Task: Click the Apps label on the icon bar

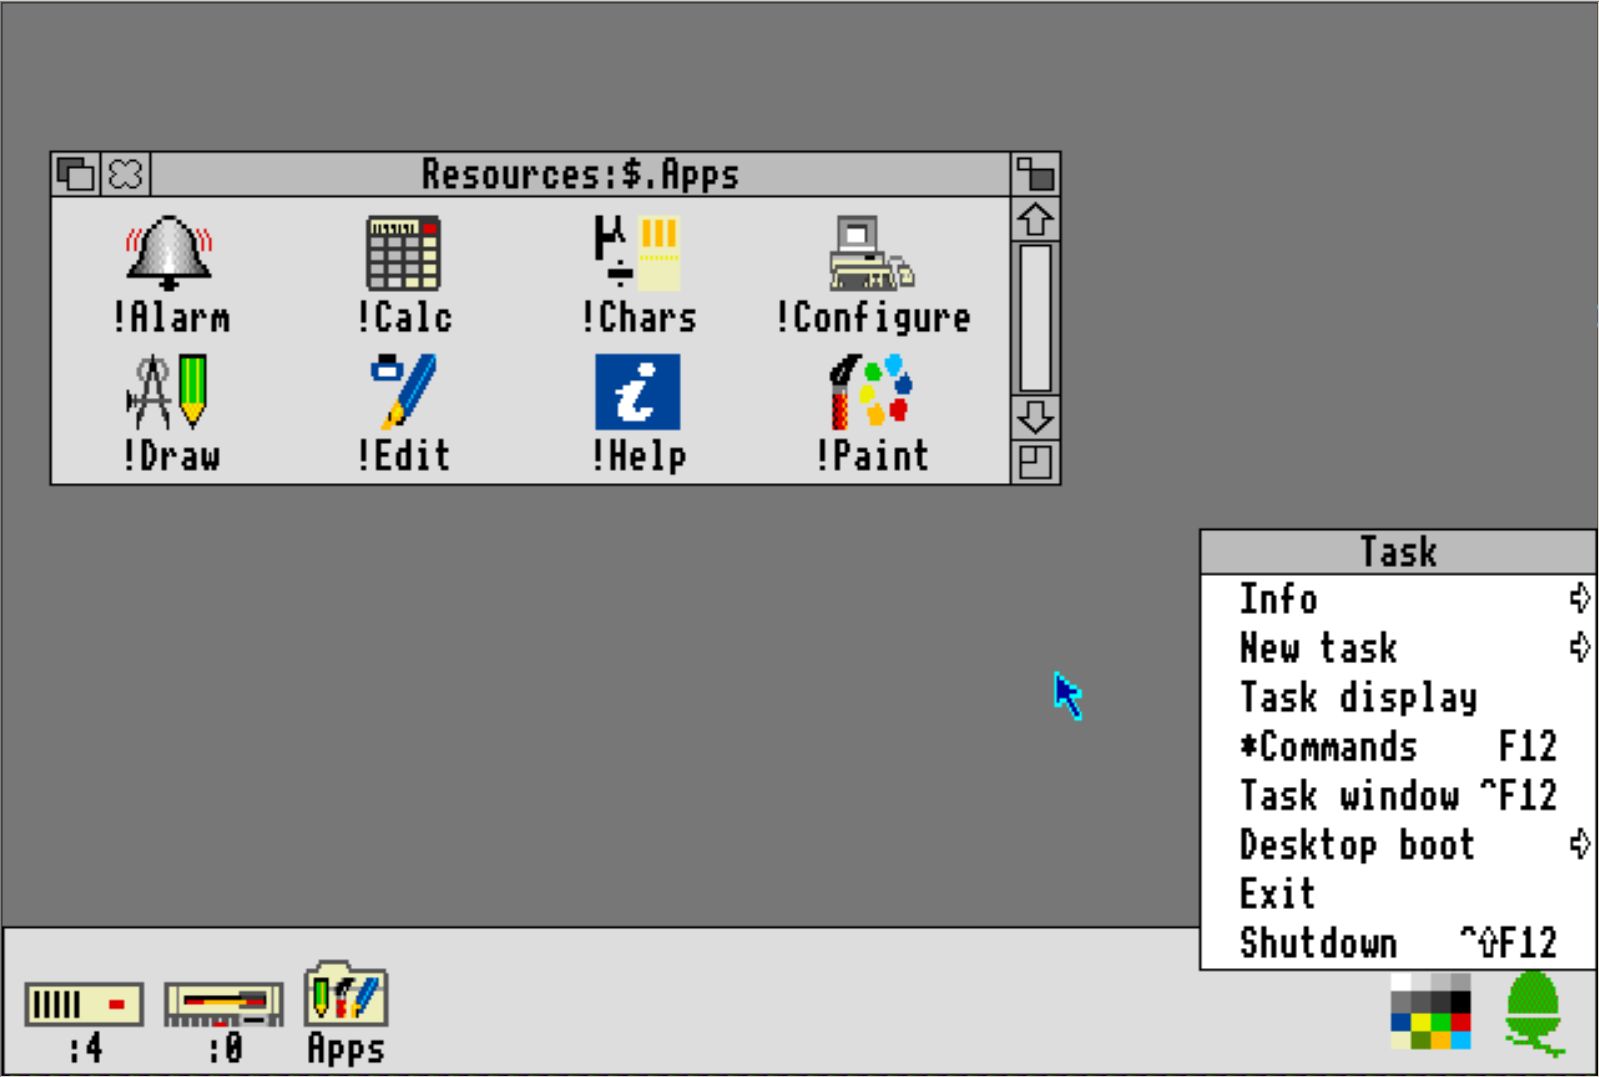Action: pyautogui.click(x=345, y=1048)
